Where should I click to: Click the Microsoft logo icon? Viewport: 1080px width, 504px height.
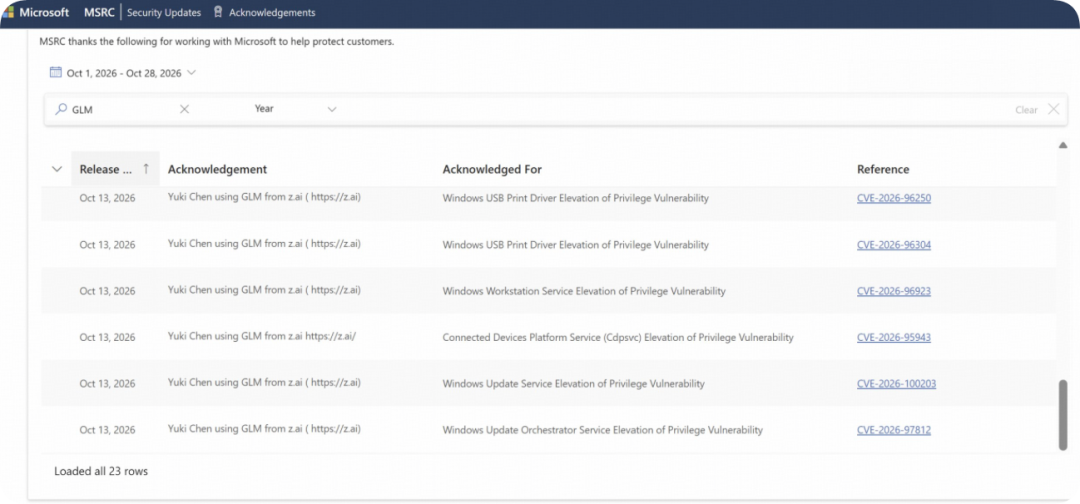(x=8, y=12)
